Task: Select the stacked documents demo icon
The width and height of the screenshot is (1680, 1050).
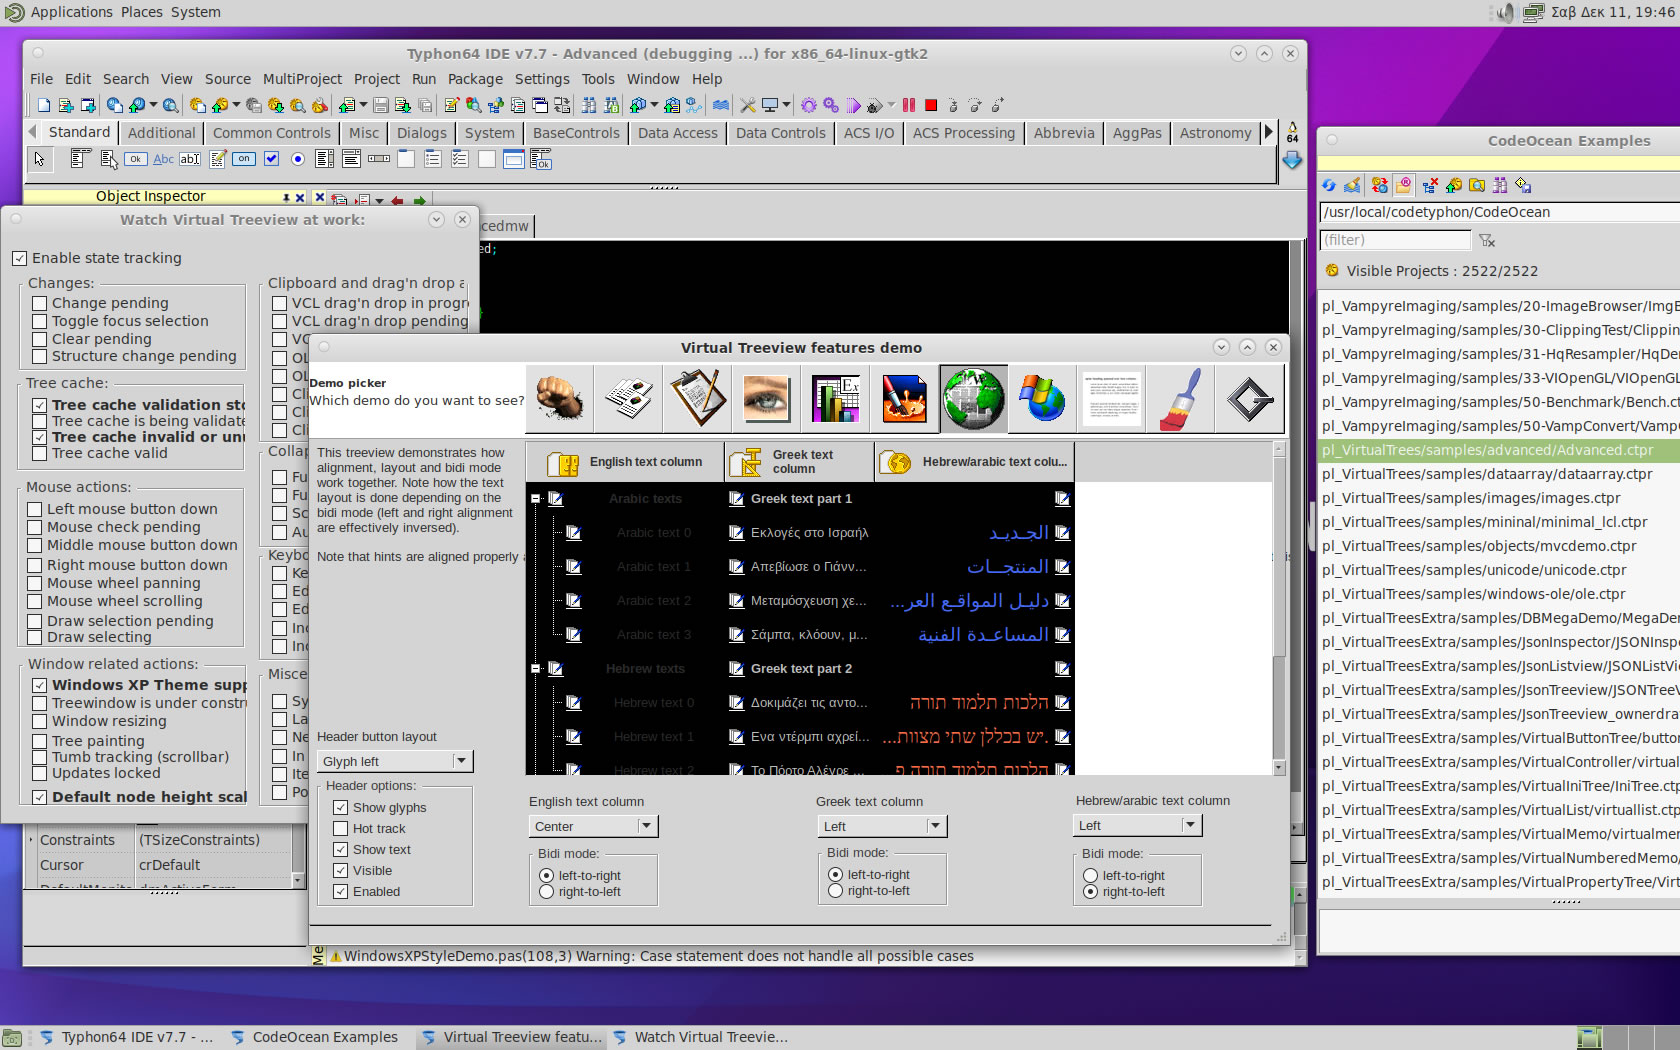Action: coord(628,398)
